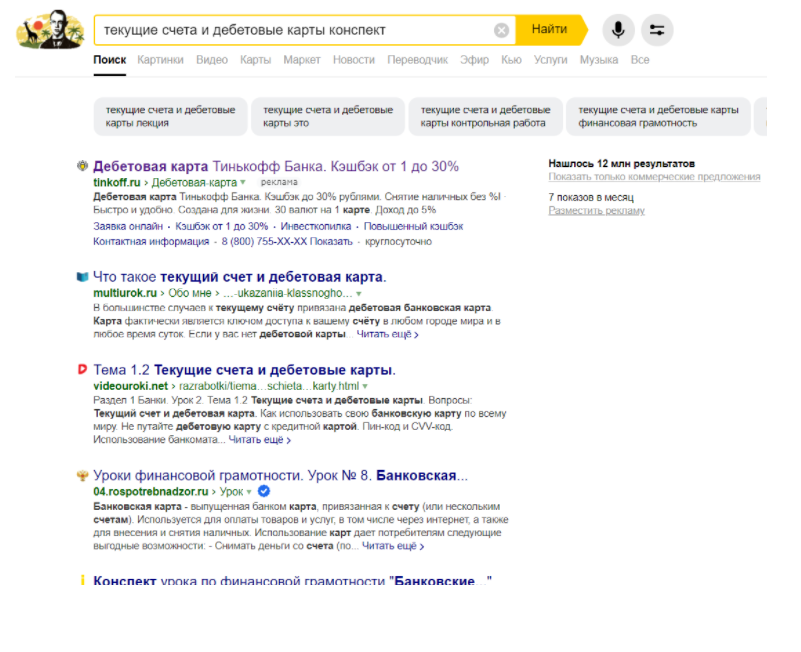Open search settings via the sliders icon
801x652 pixels.
click(x=657, y=30)
